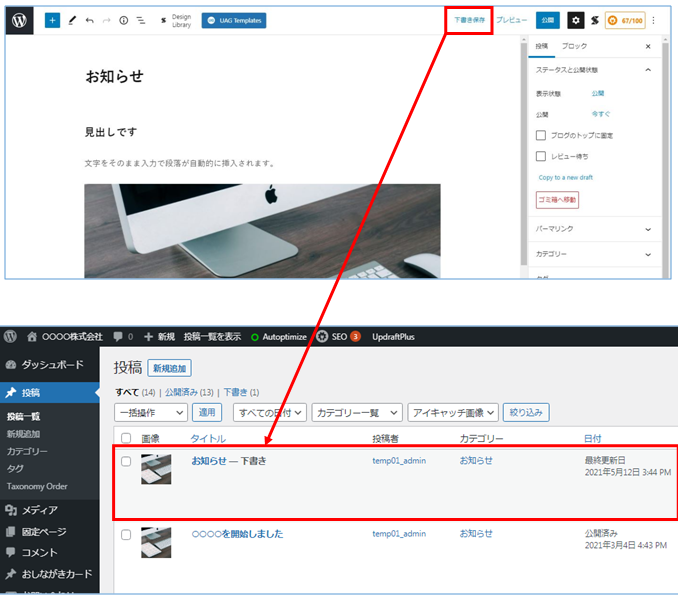Open the カテゴリー一覧 dropdown
The height and width of the screenshot is (600, 678).
357,412
